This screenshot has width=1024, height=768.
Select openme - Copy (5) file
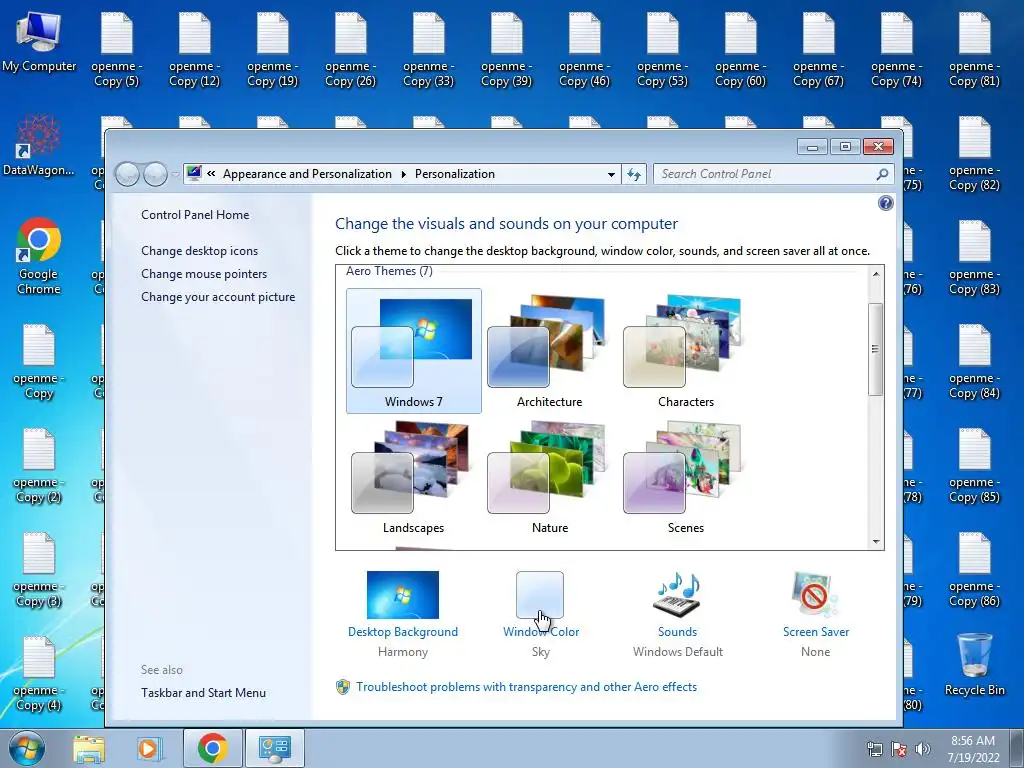(x=116, y=50)
